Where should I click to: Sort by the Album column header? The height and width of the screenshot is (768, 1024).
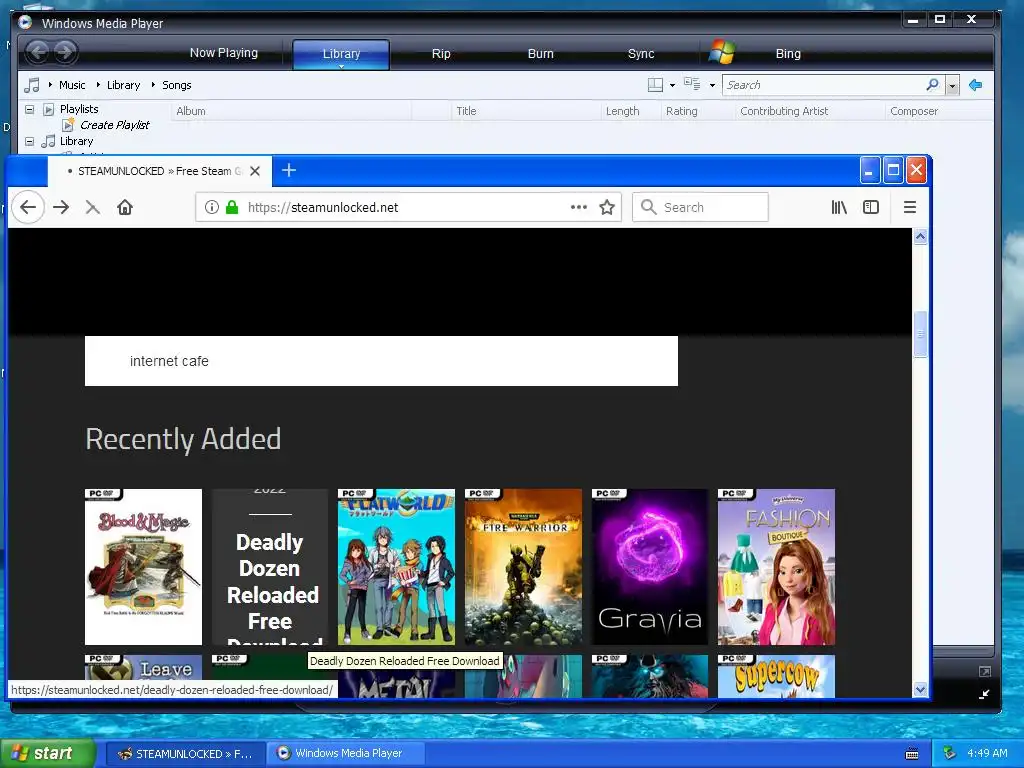(191, 111)
